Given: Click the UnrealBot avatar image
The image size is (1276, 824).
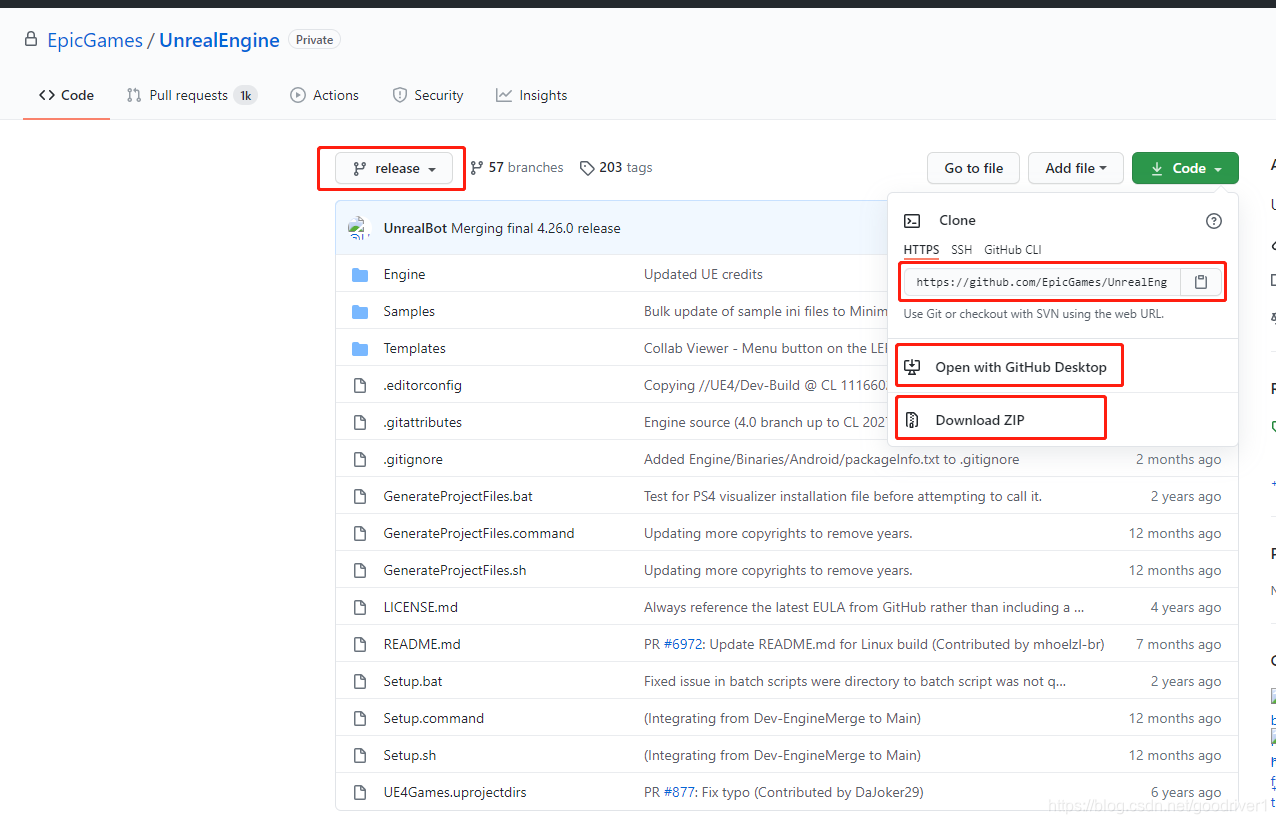Looking at the screenshot, I should pos(360,228).
